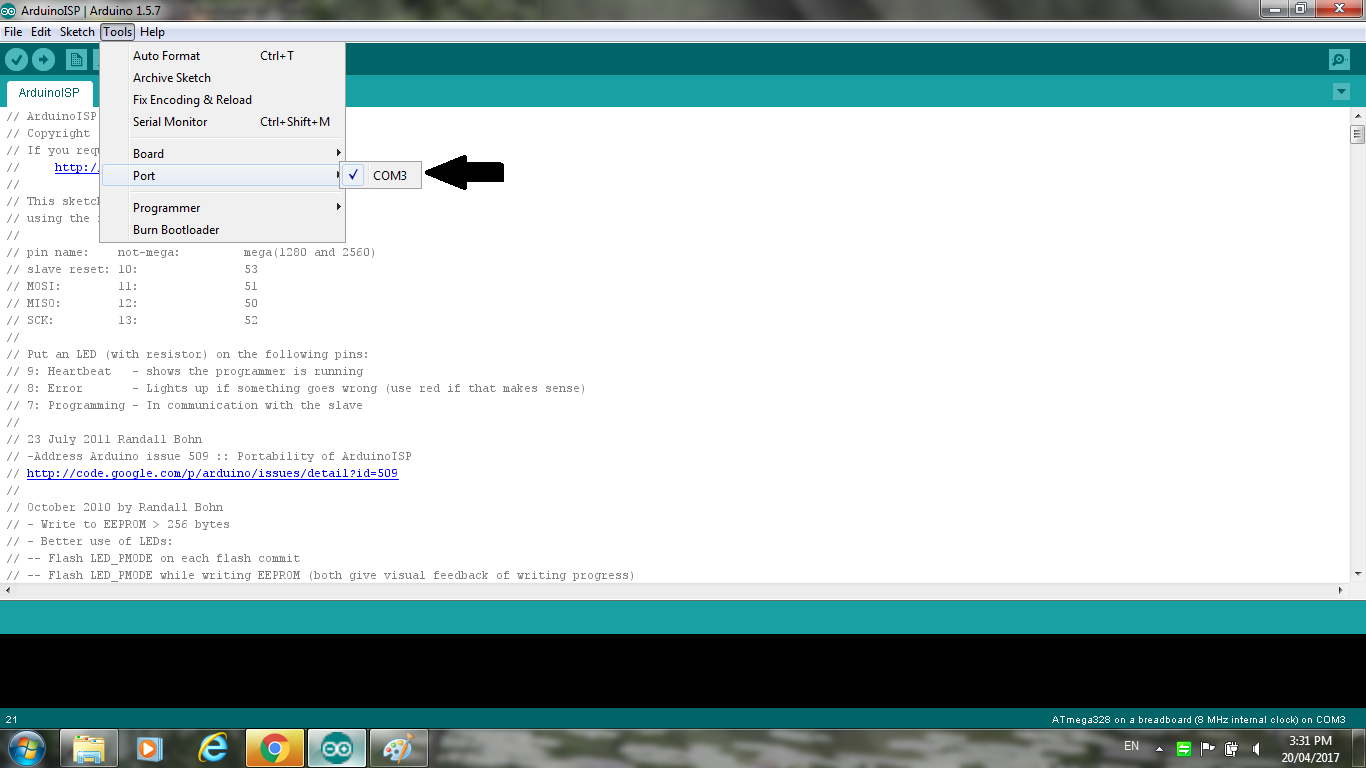Open the tab options dropdown arrow
1366x768 pixels.
click(x=1341, y=92)
